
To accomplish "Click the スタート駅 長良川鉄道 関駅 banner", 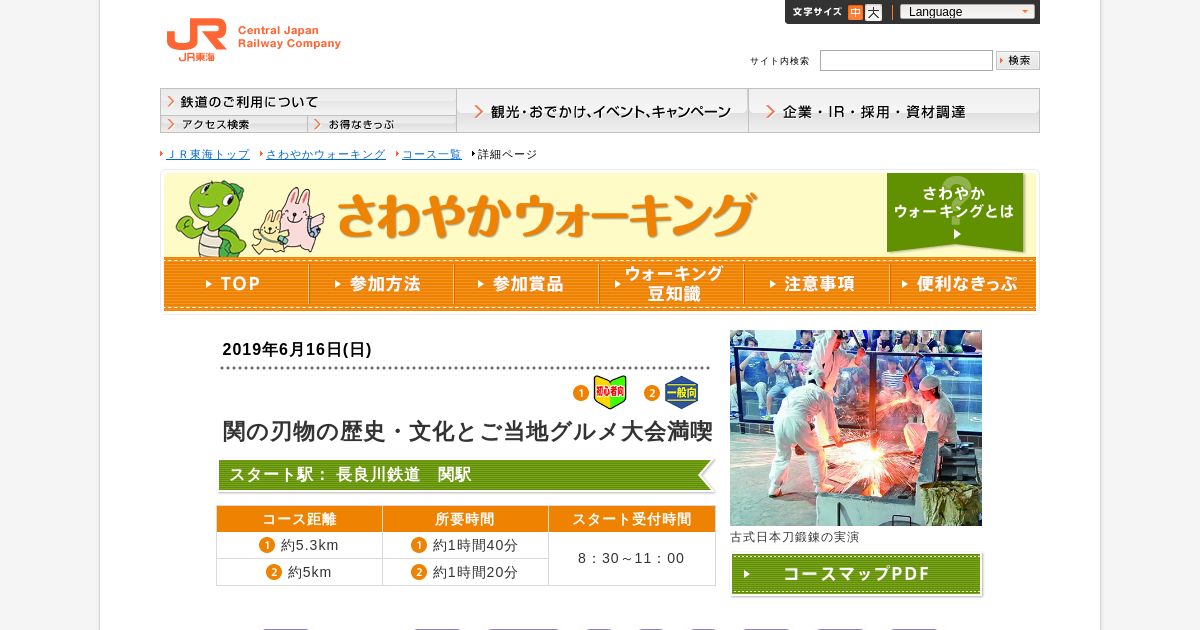I will pos(466,475).
